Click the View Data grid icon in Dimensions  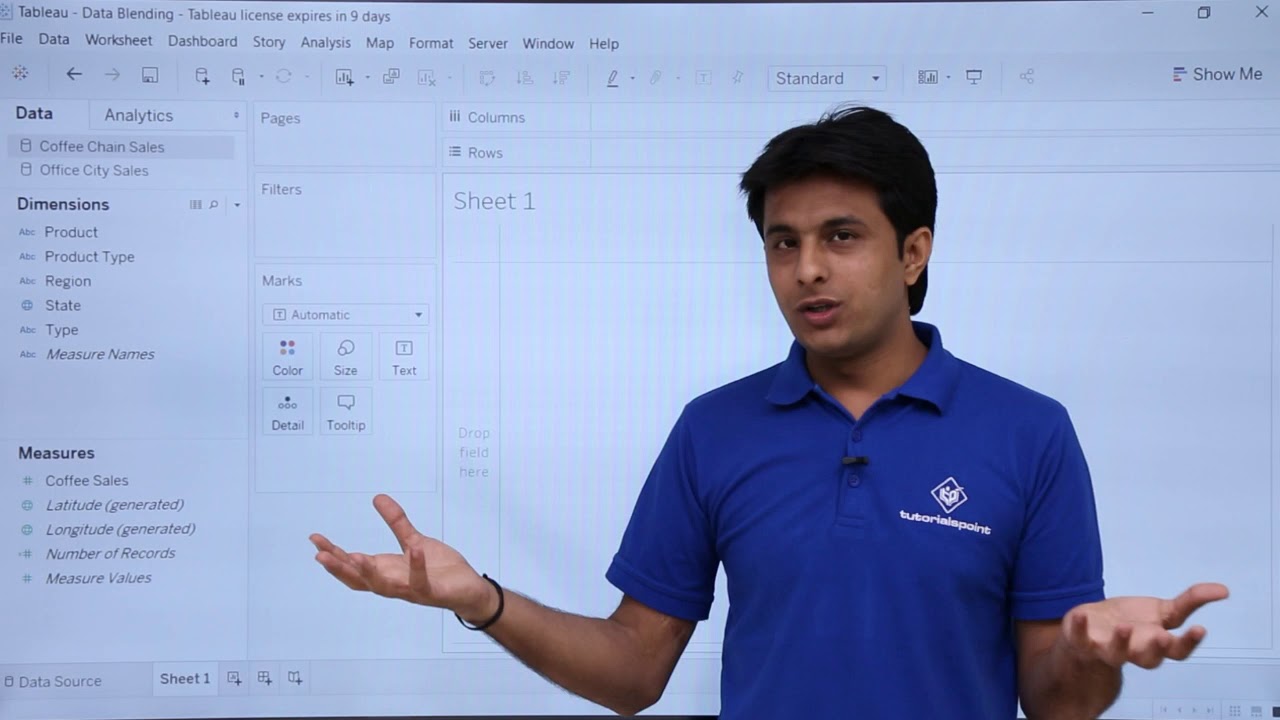click(196, 204)
